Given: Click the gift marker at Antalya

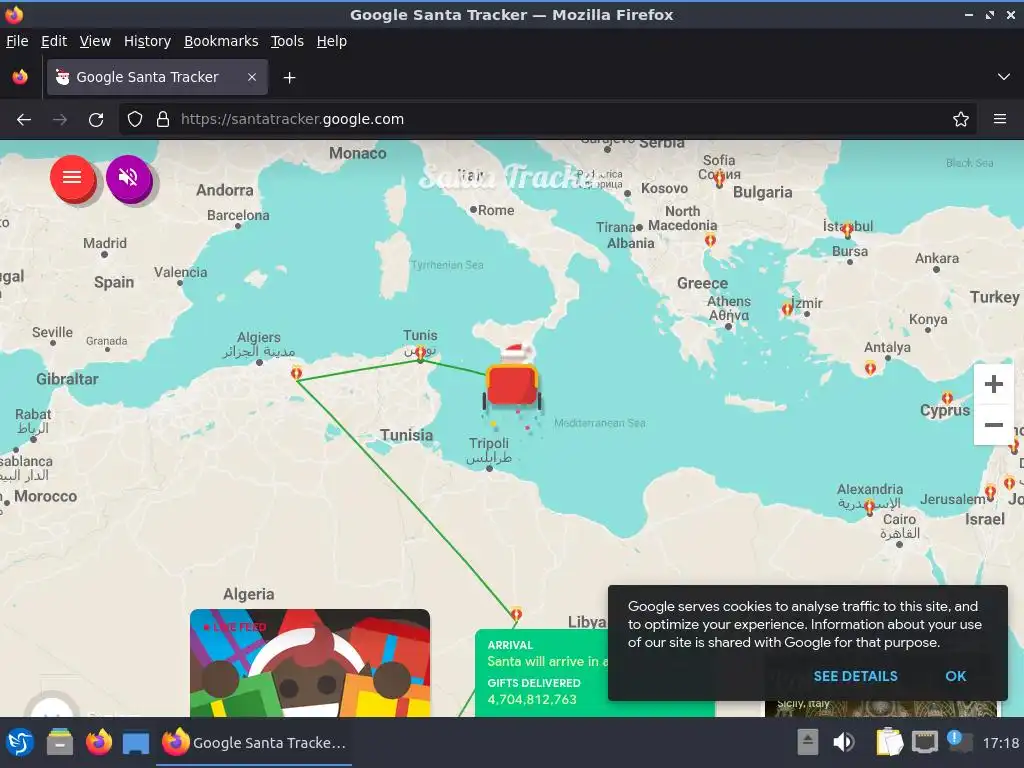Looking at the screenshot, I should pos(870,368).
